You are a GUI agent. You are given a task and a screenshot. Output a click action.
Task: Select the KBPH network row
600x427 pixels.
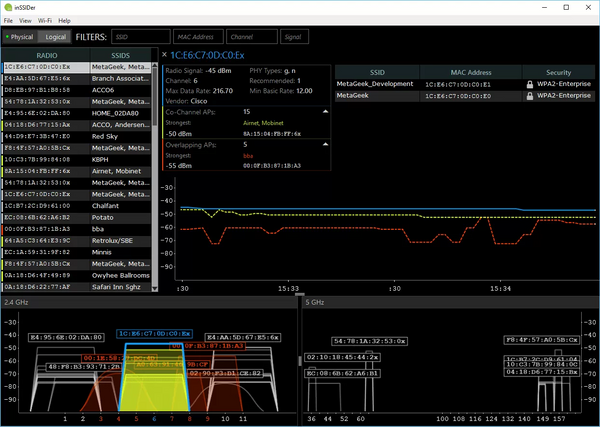[x=77, y=160]
